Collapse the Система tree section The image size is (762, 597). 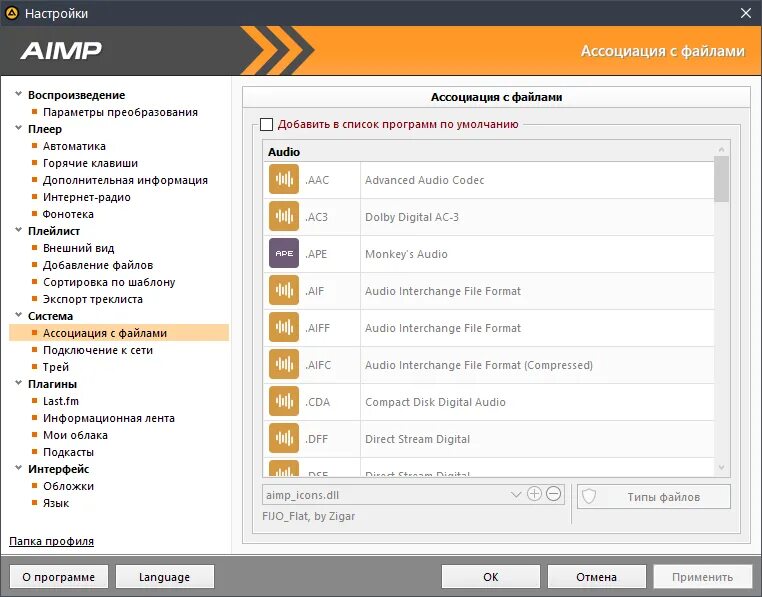tap(18, 315)
